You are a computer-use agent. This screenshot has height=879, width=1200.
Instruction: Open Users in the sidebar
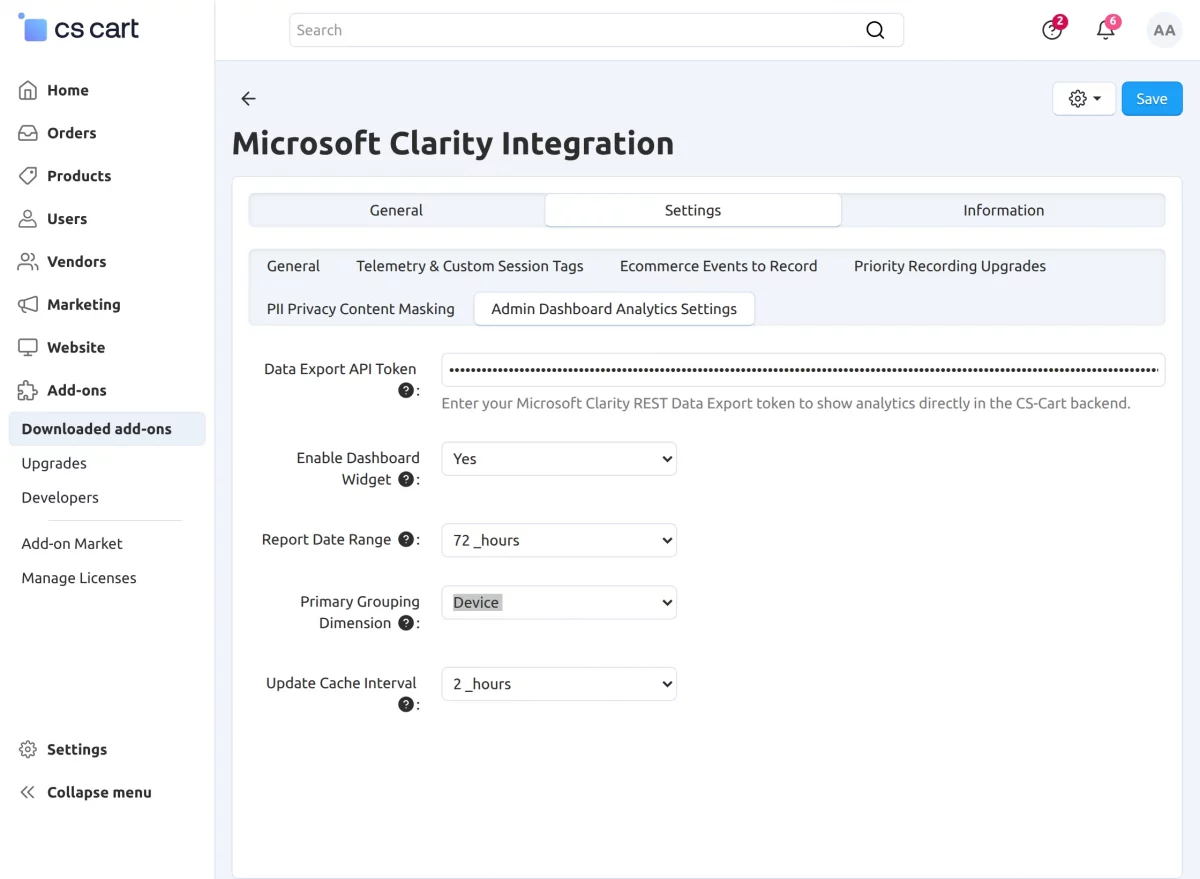click(x=67, y=219)
